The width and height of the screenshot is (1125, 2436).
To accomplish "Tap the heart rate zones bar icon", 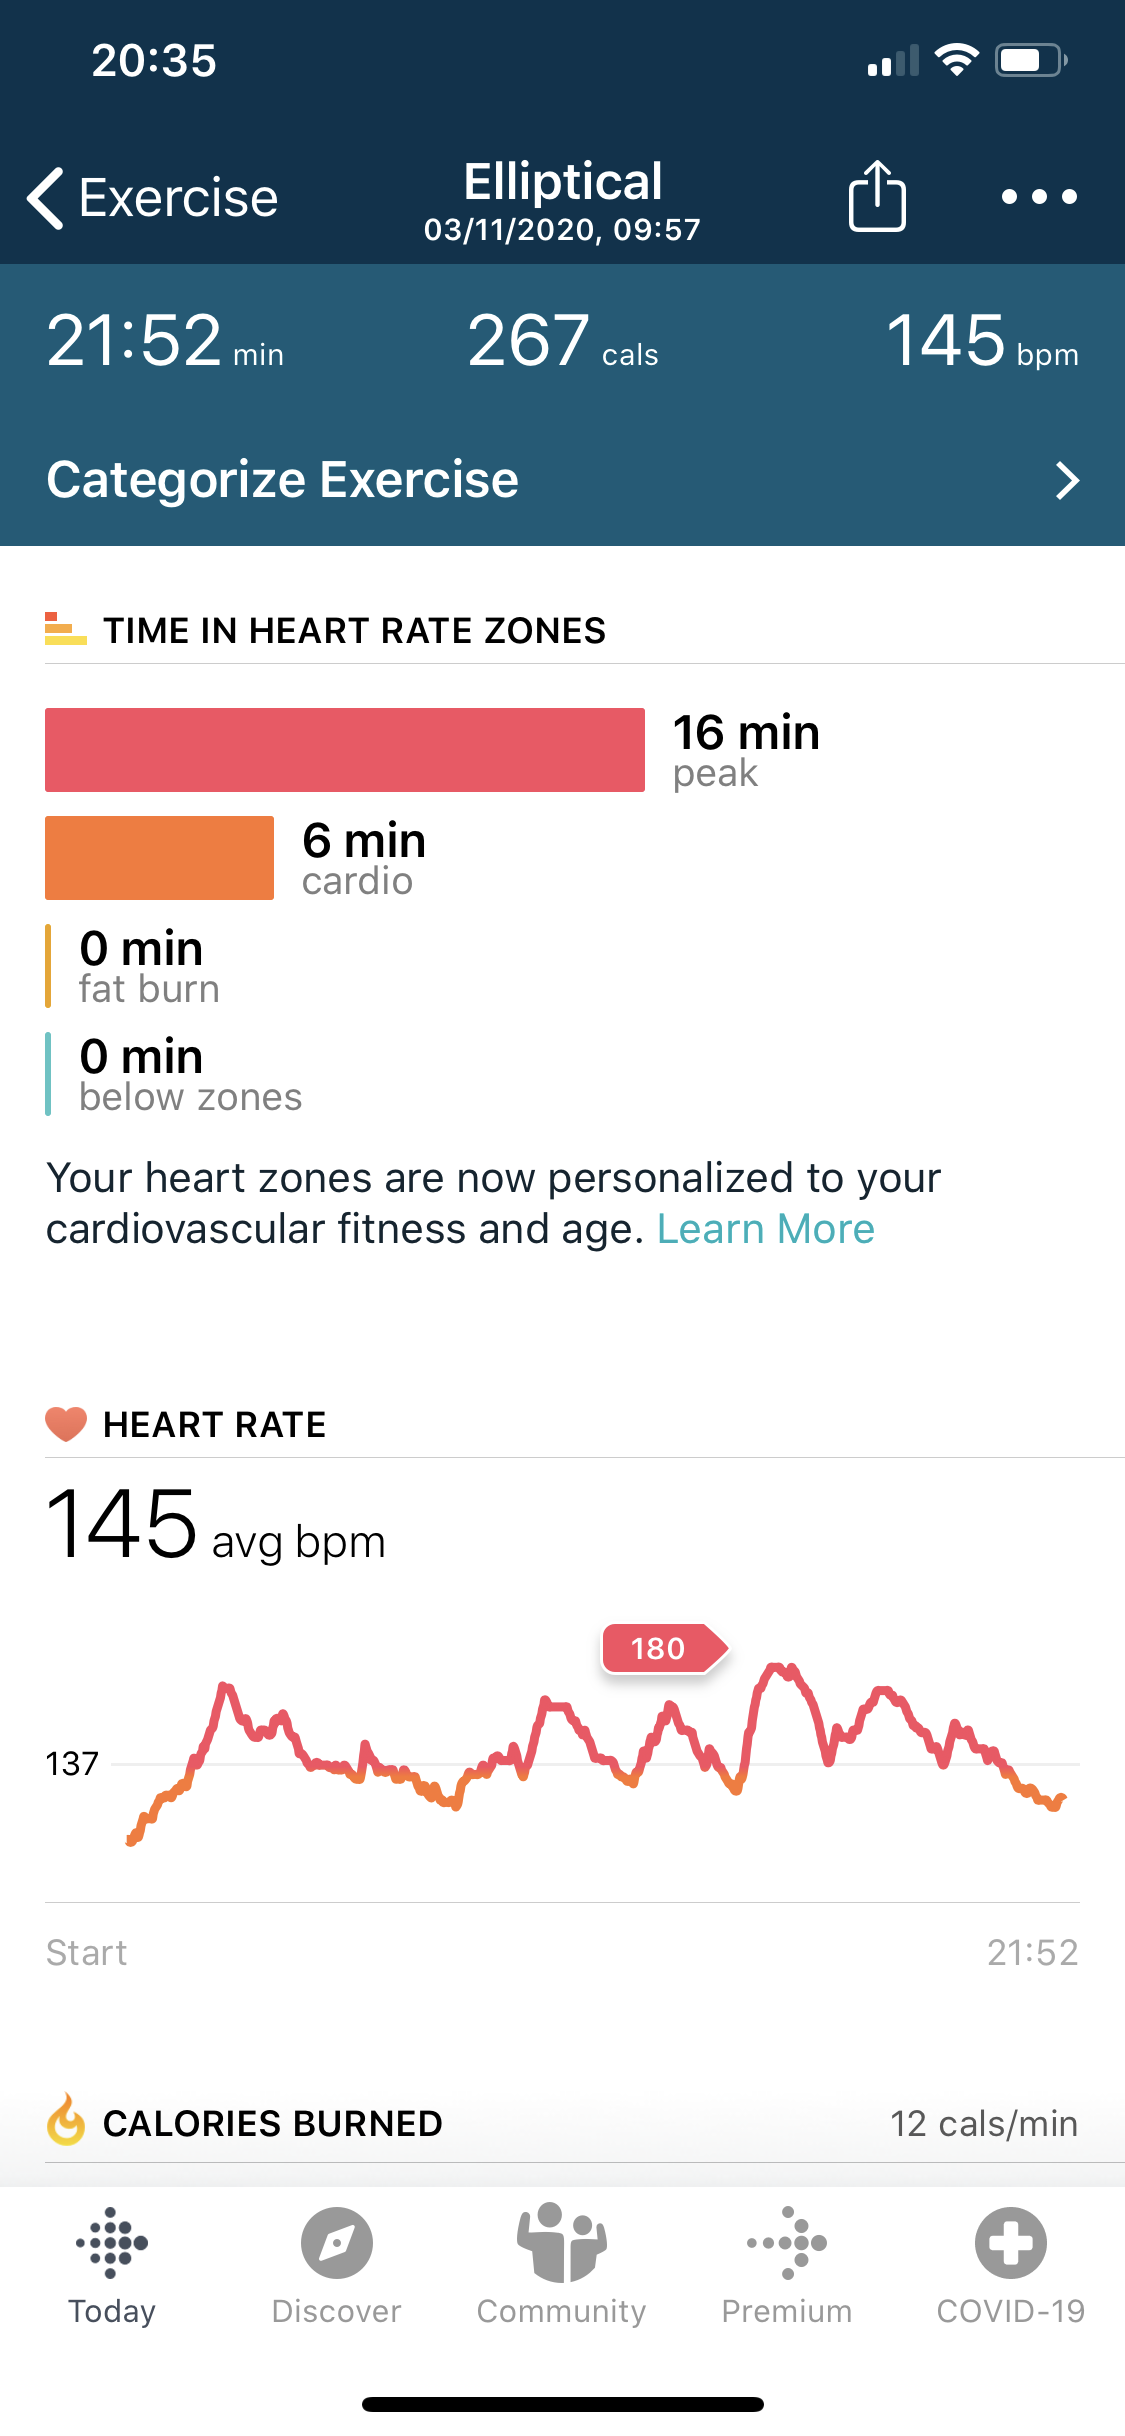I will [66, 630].
